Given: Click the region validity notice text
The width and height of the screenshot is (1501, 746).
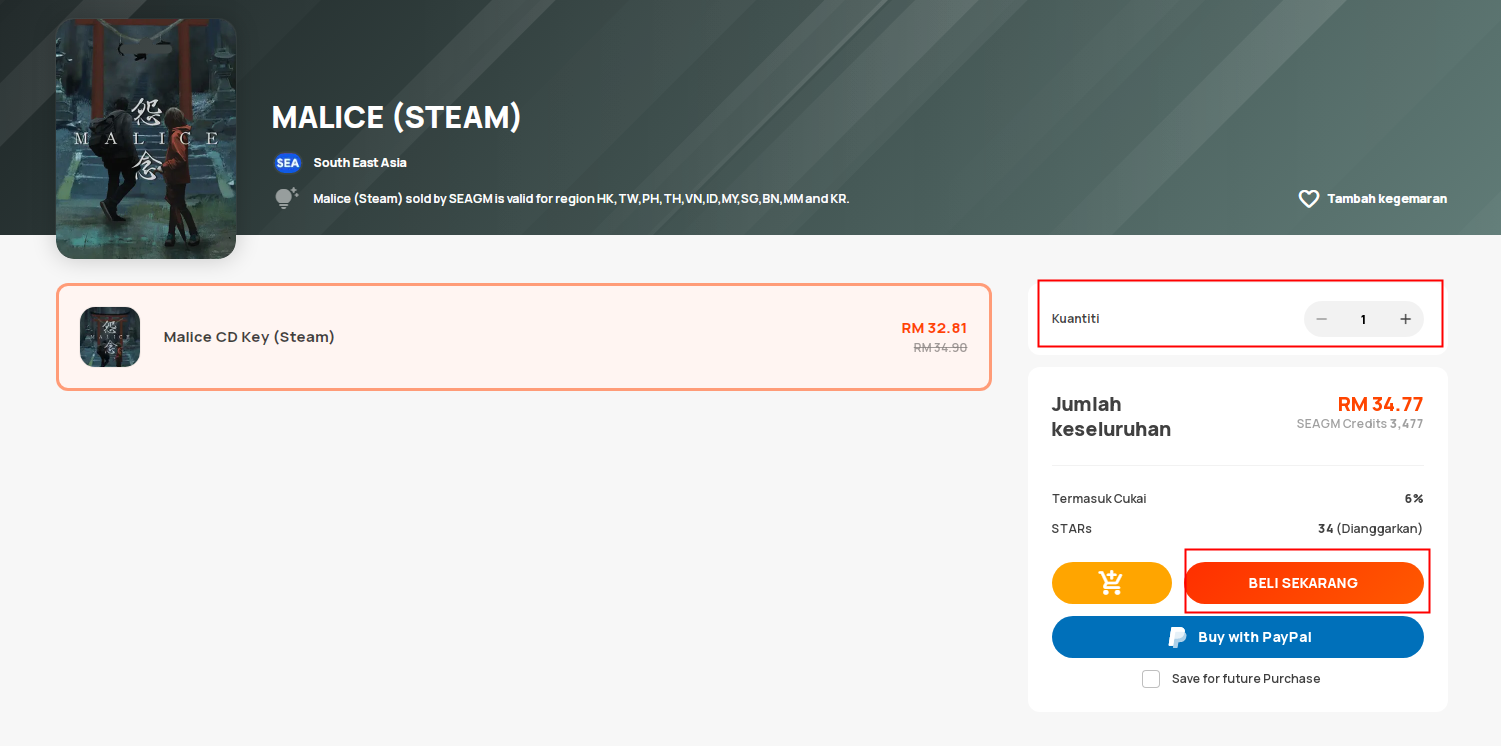Looking at the screenshot, I should tap(581, 199).
